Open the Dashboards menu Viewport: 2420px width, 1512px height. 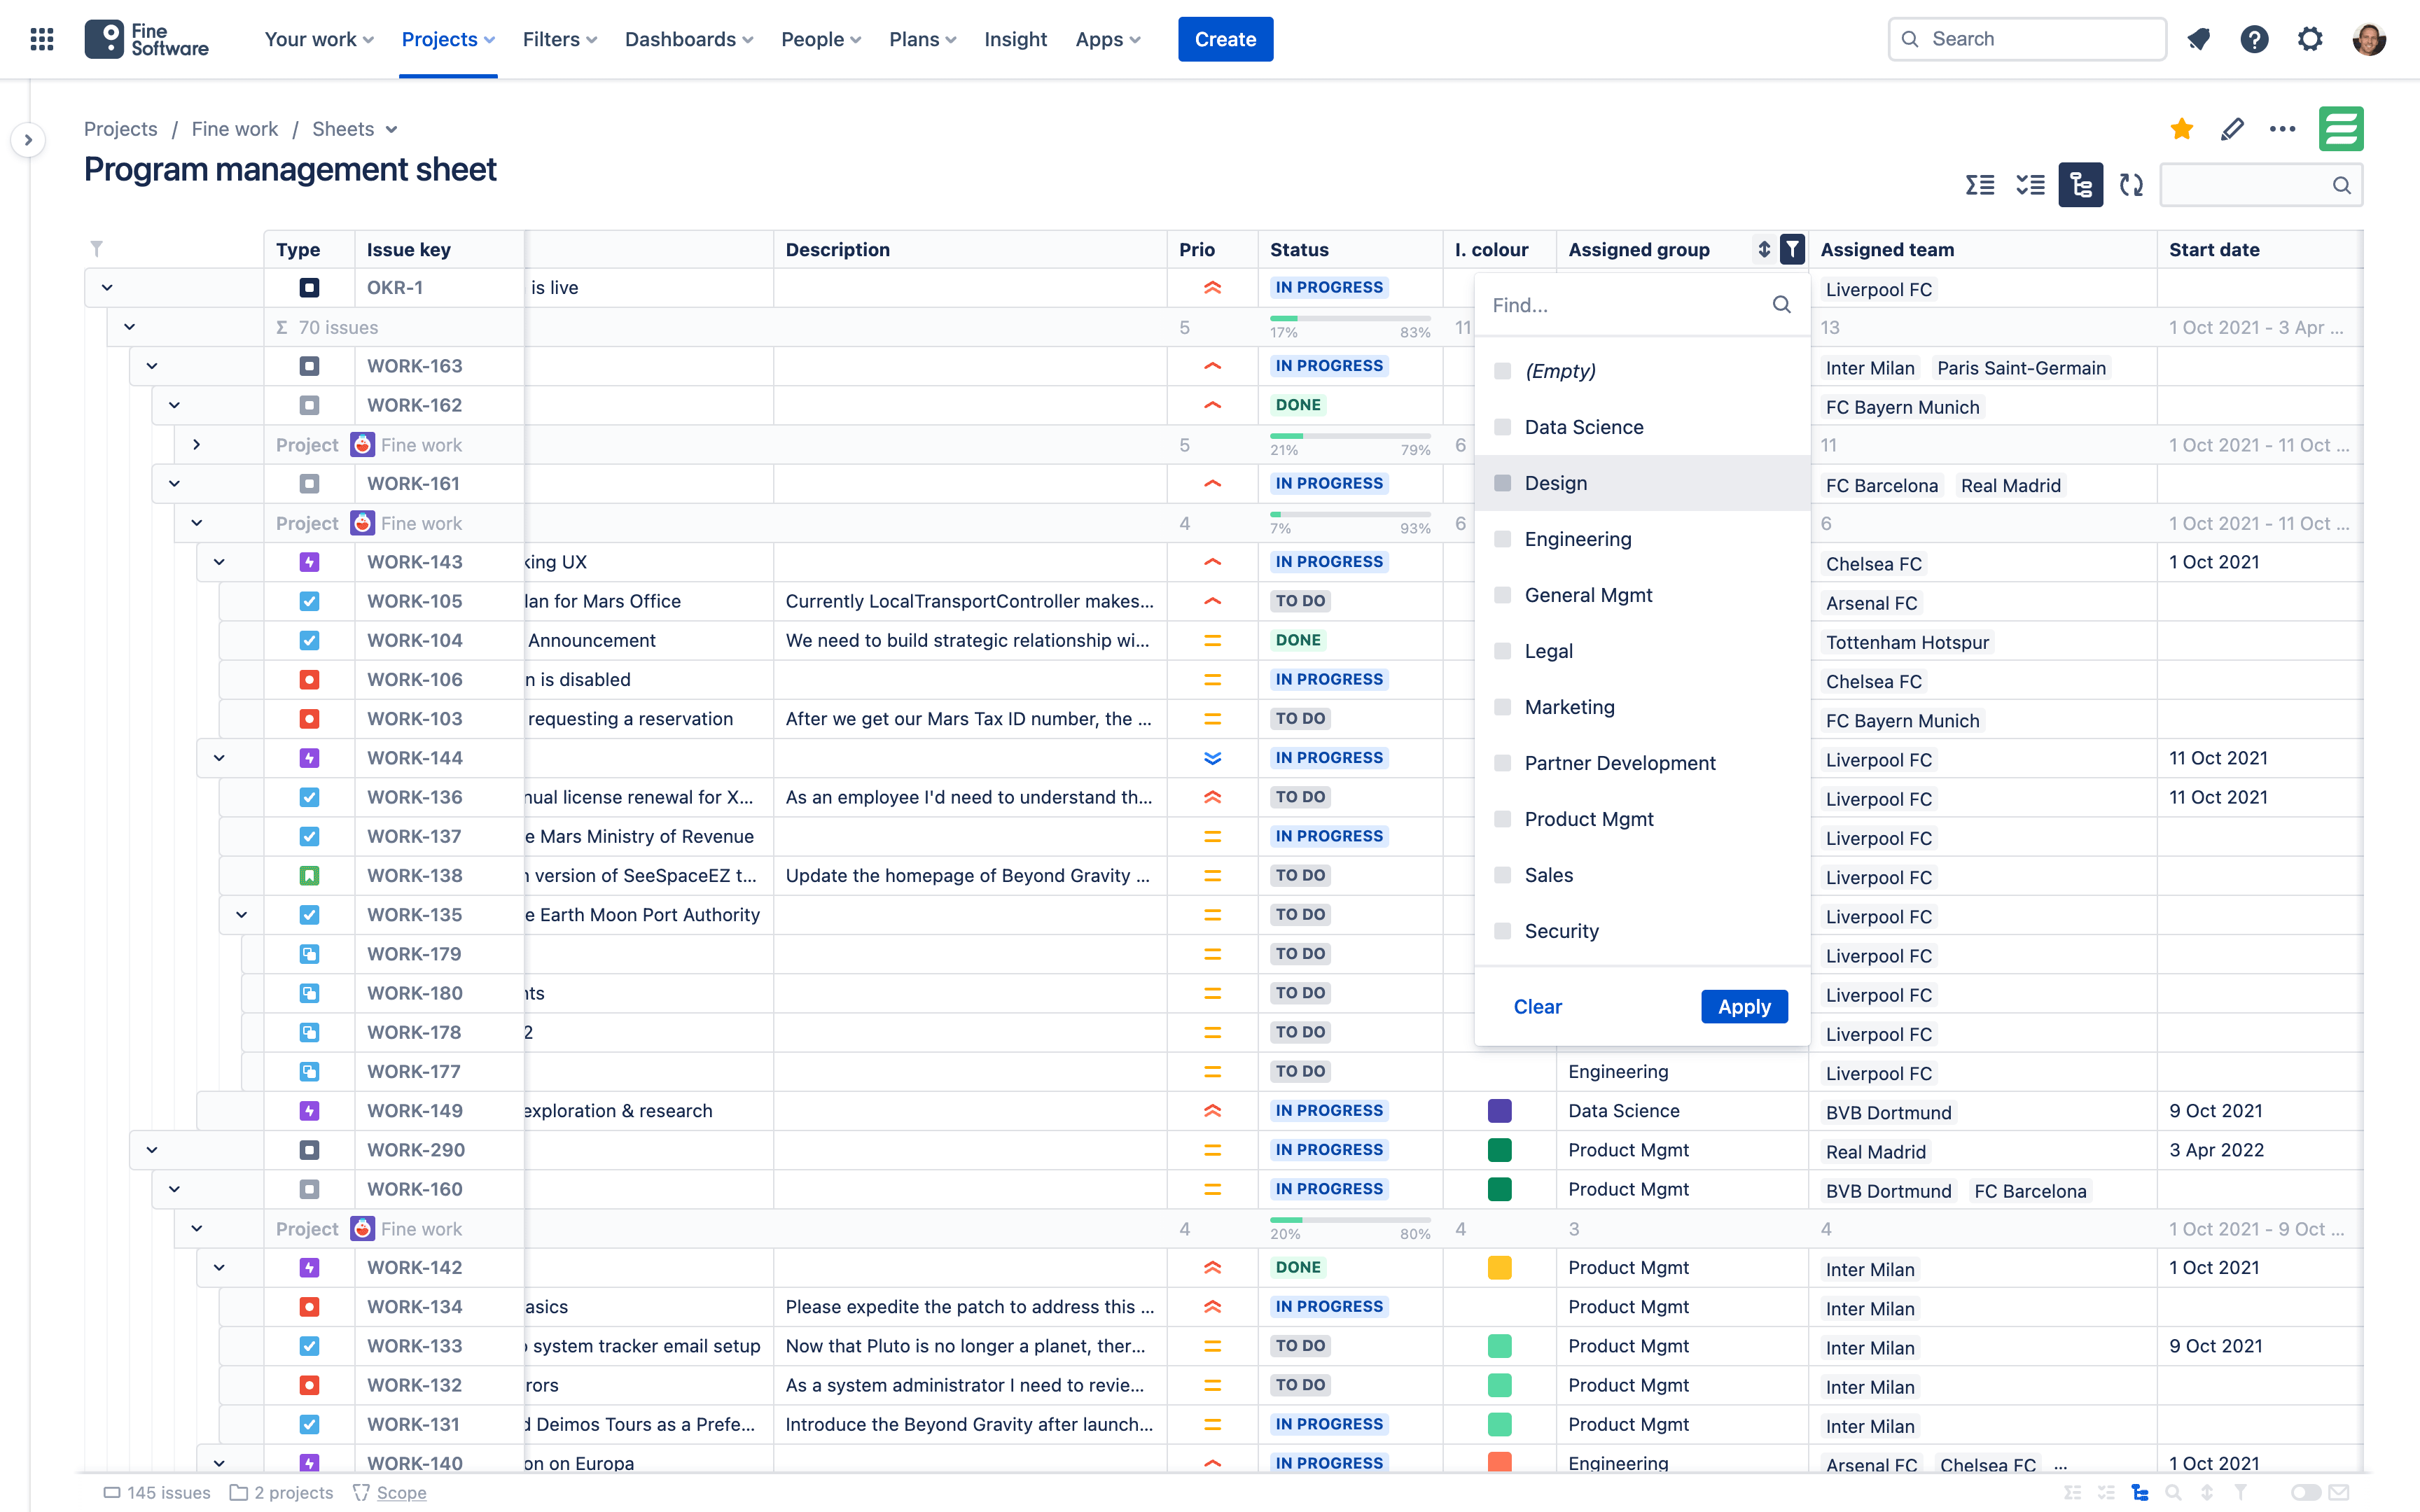click(x=688, y=39)
